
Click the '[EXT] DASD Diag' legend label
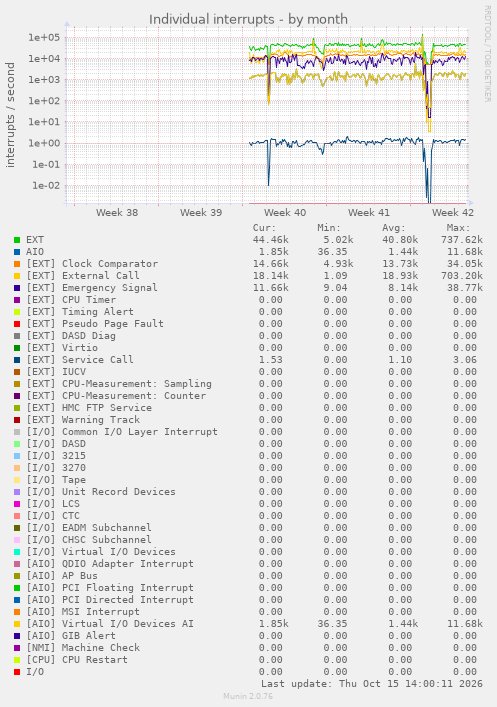71,336
